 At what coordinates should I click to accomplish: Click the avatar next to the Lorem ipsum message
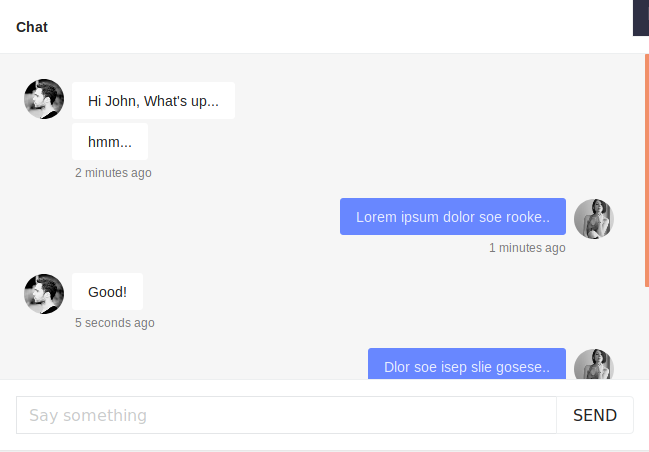point(593,218)
